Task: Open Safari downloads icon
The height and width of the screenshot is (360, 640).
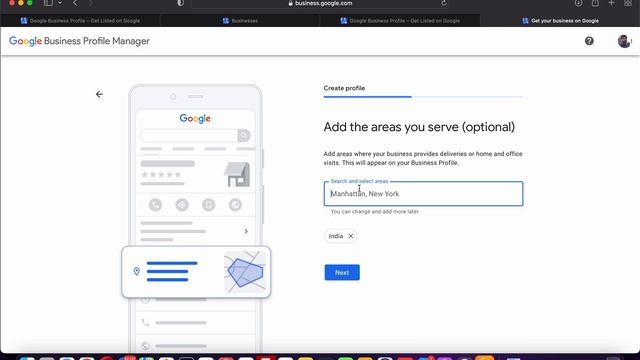Action: click(x=578, y=3)
